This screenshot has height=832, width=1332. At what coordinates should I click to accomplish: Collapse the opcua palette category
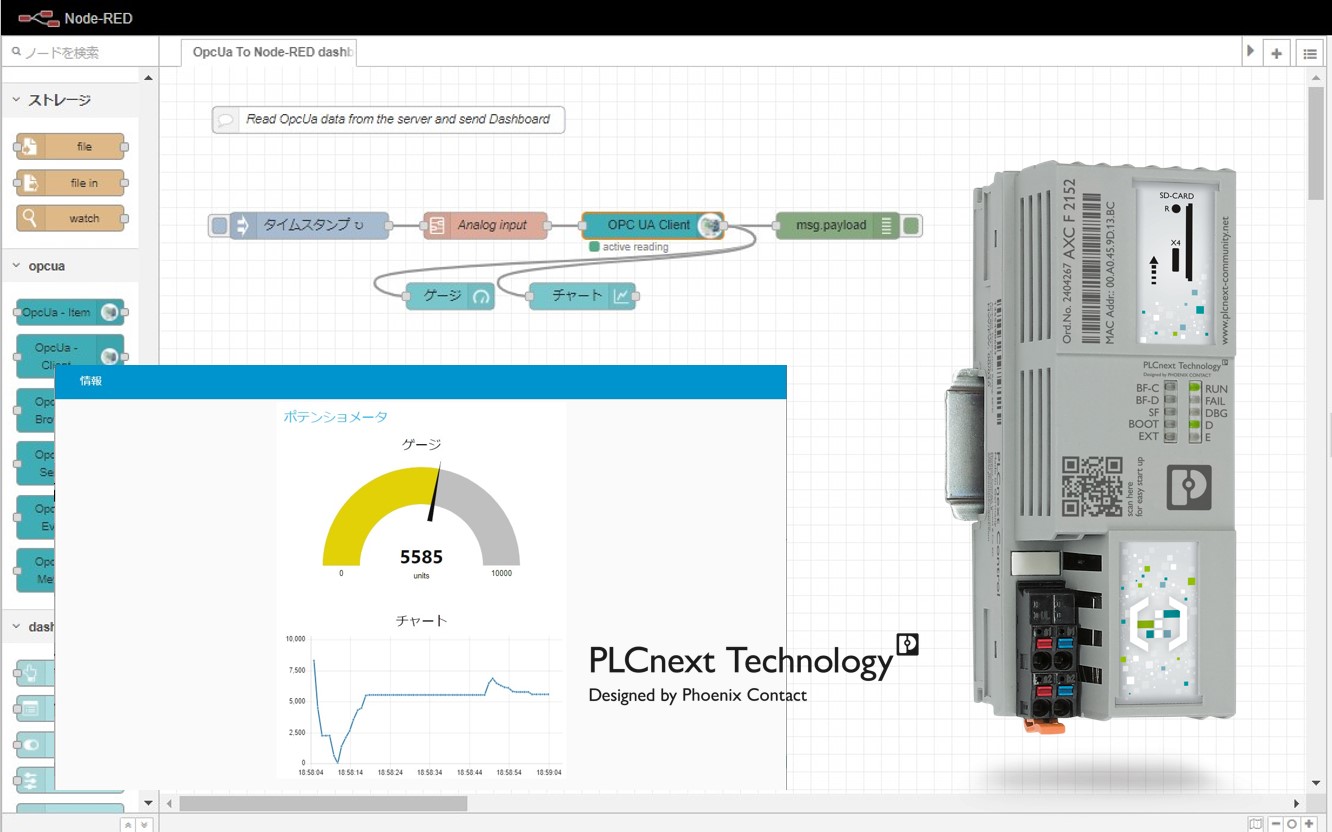click(17, 266)
